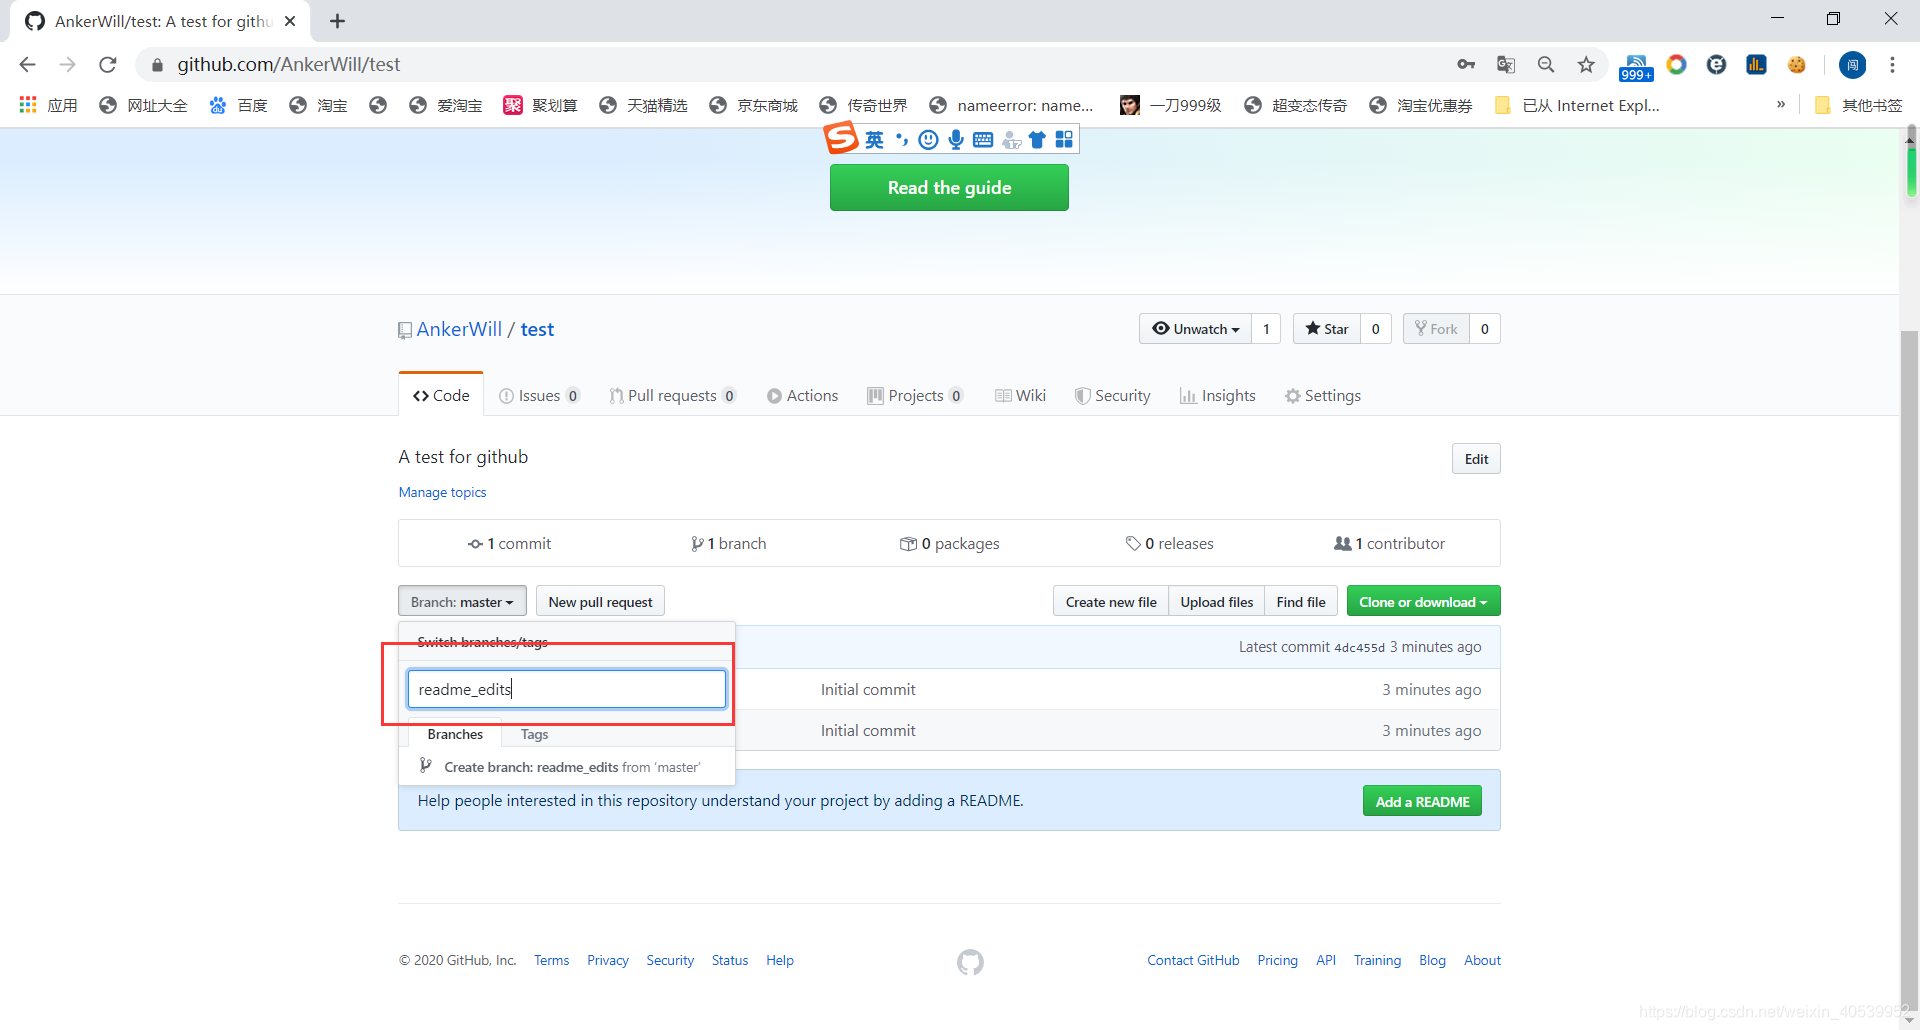The image size is (1920, 1030).
Task: Focus the branch name input field
Action: tap(566, 689)
